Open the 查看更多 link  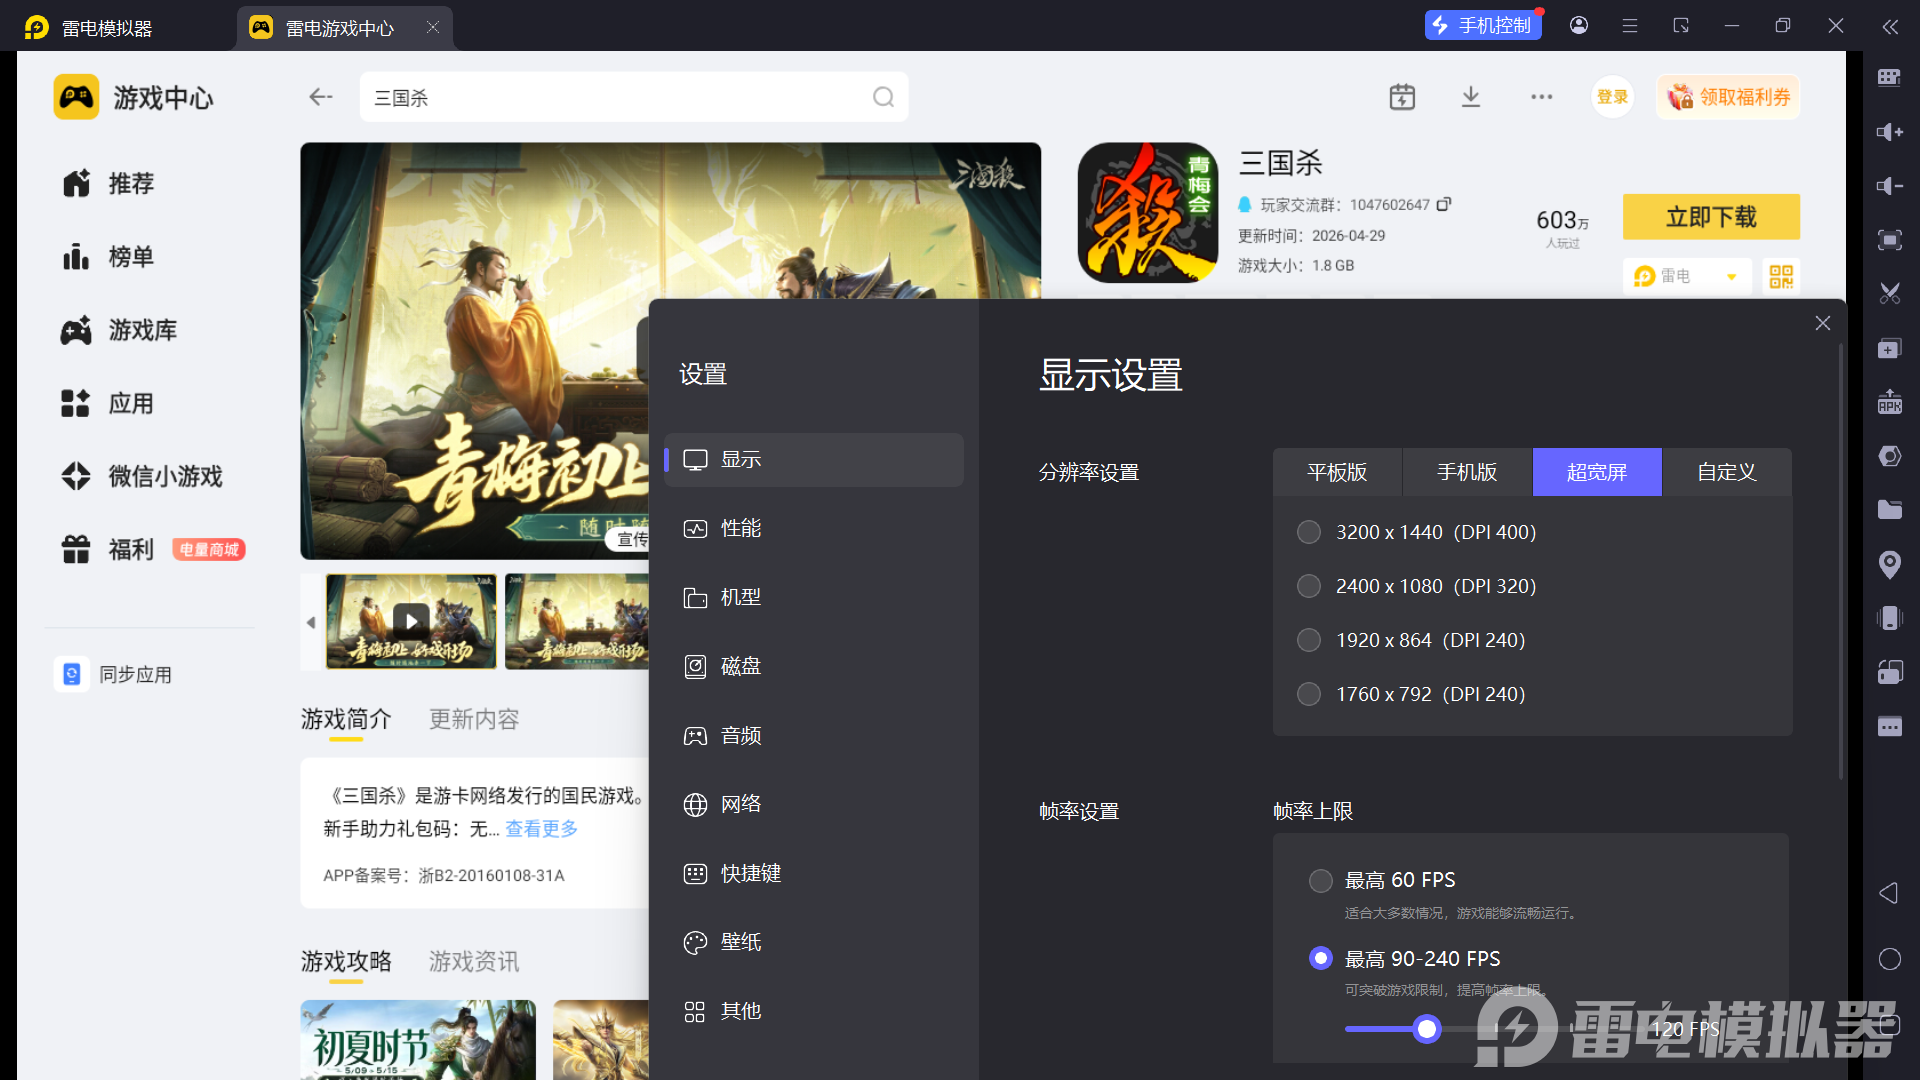pos(541,828)
